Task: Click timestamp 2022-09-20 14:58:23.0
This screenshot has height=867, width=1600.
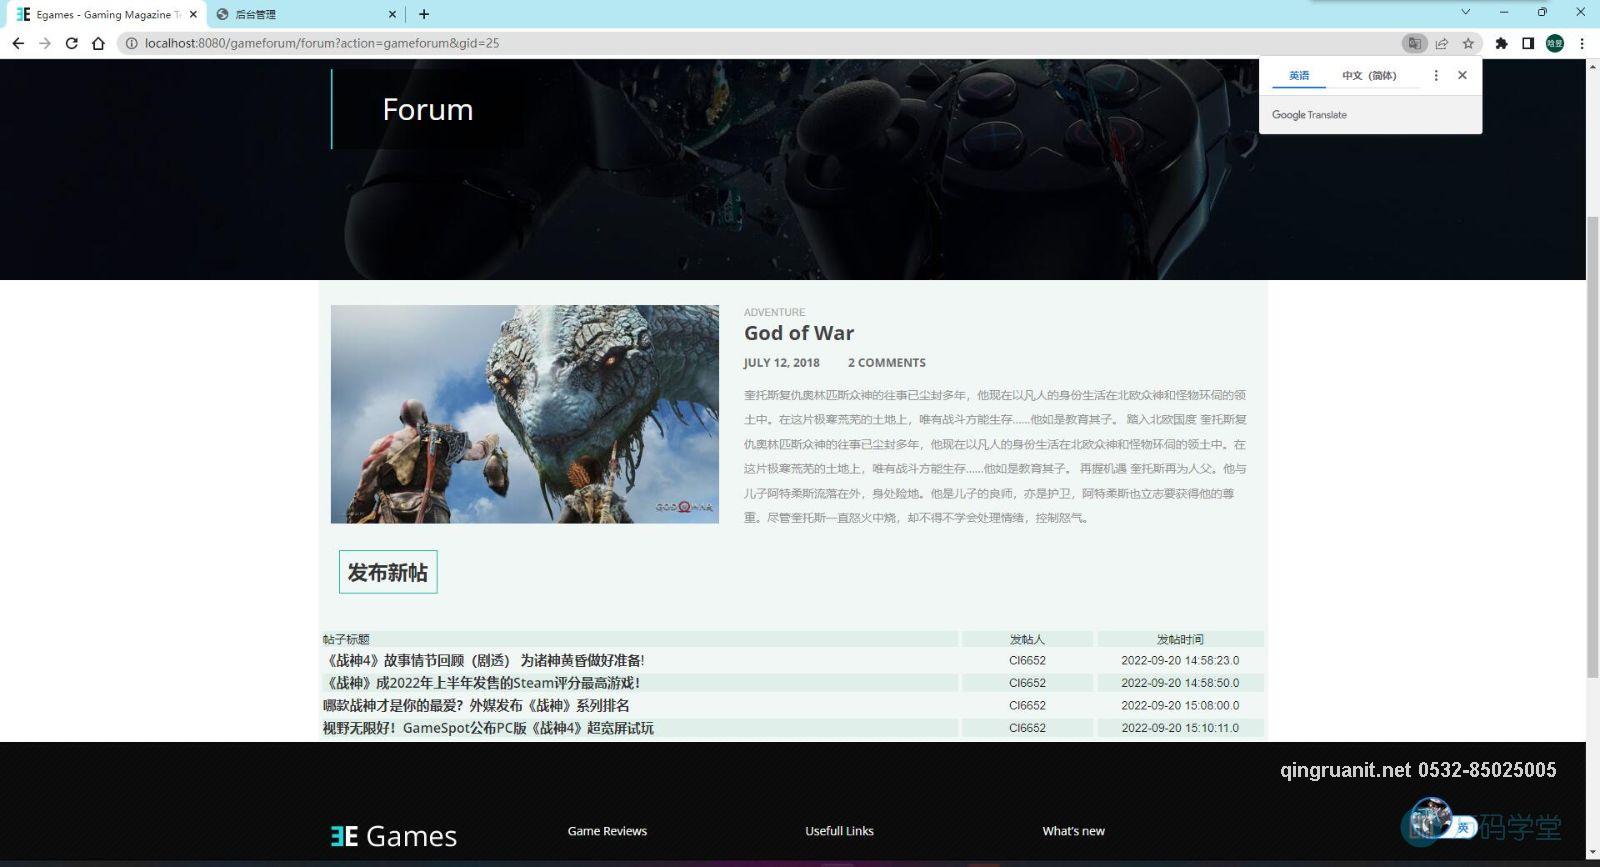Action: pyautogui.click(x=1180, y=661)
